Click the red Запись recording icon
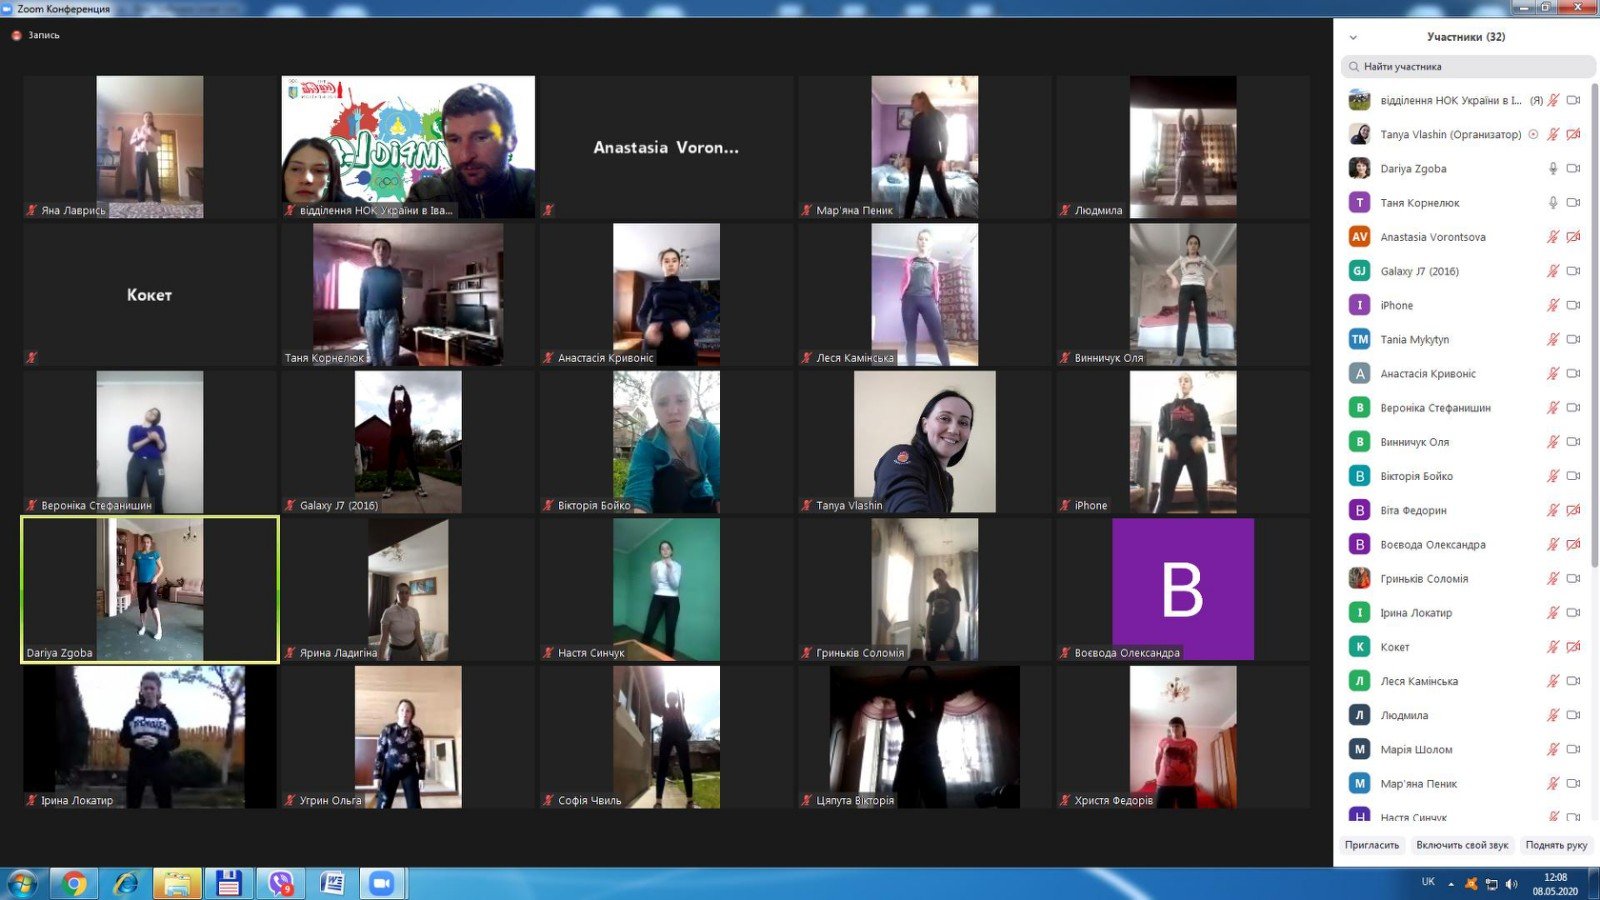 pyautogui.click(x=16, y=35)
